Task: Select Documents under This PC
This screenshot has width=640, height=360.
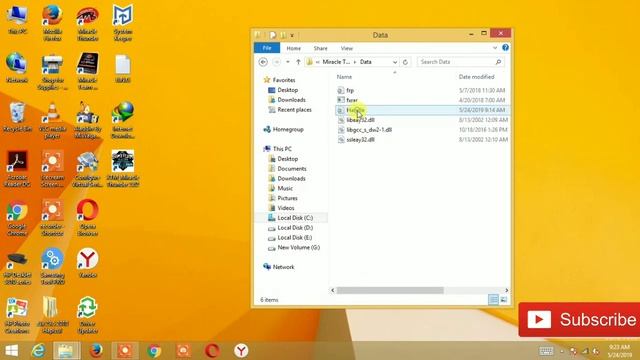Action: pyautogui.click(x=292, y=169)
